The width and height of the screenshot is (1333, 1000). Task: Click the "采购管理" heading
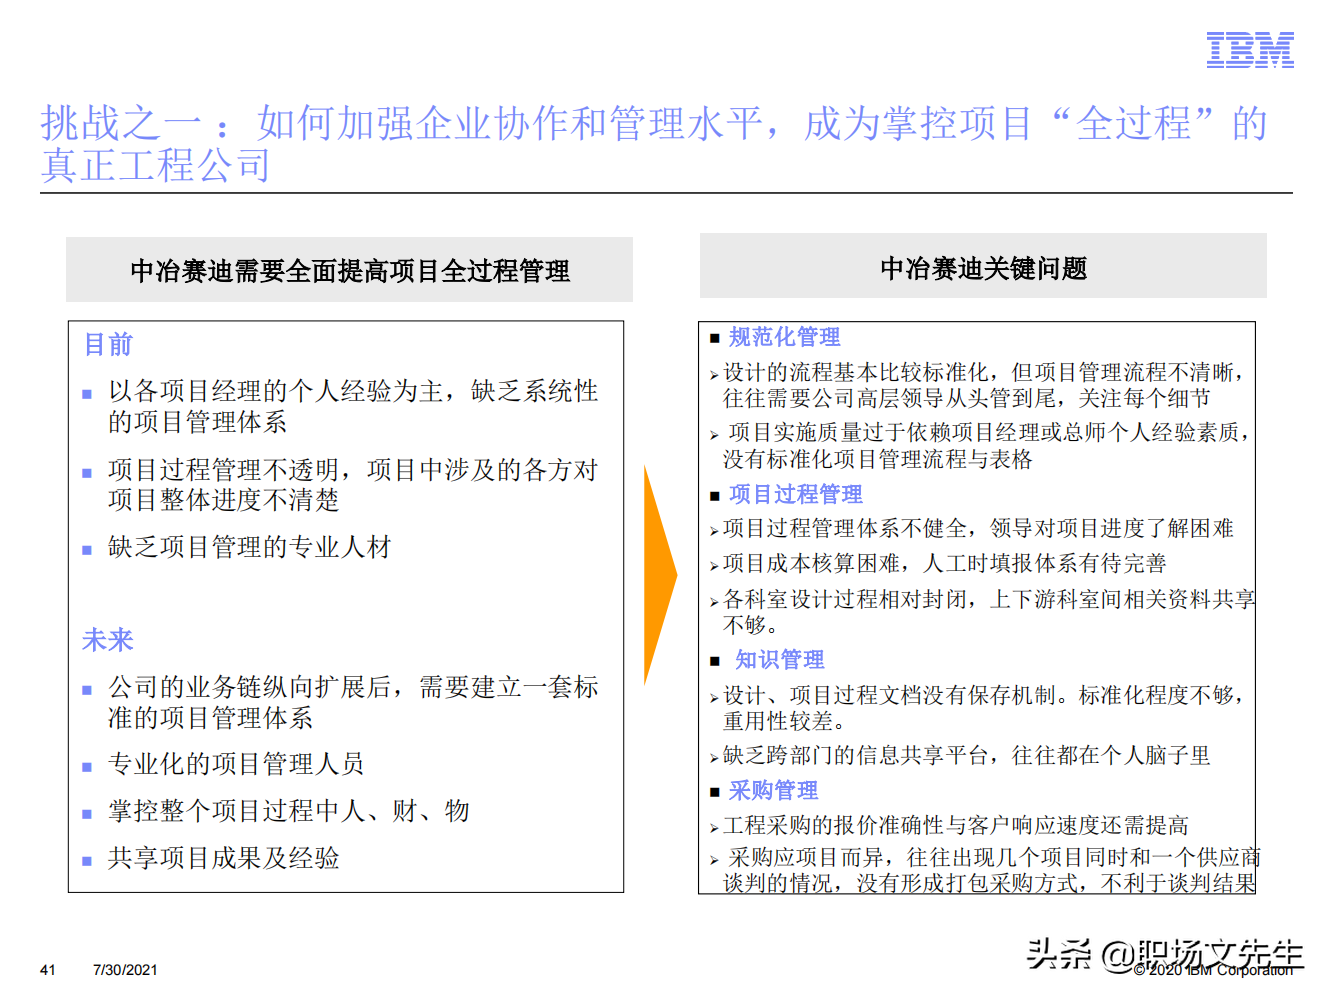pyautogui.click(x=774, y=791)
